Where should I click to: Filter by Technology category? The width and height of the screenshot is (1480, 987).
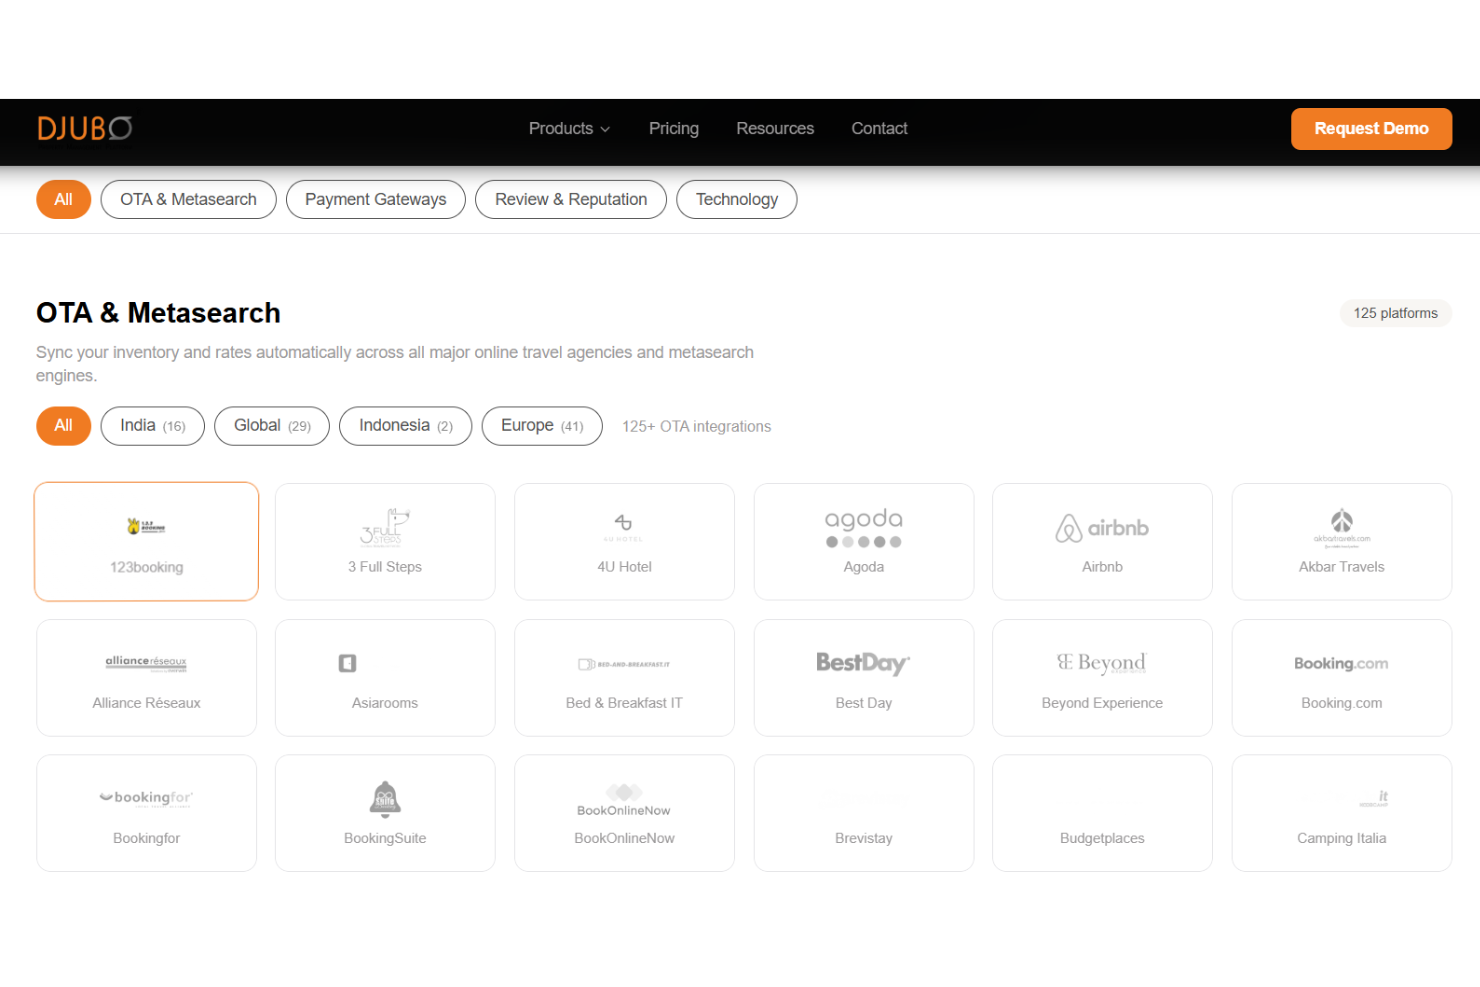tap(737, 199)
